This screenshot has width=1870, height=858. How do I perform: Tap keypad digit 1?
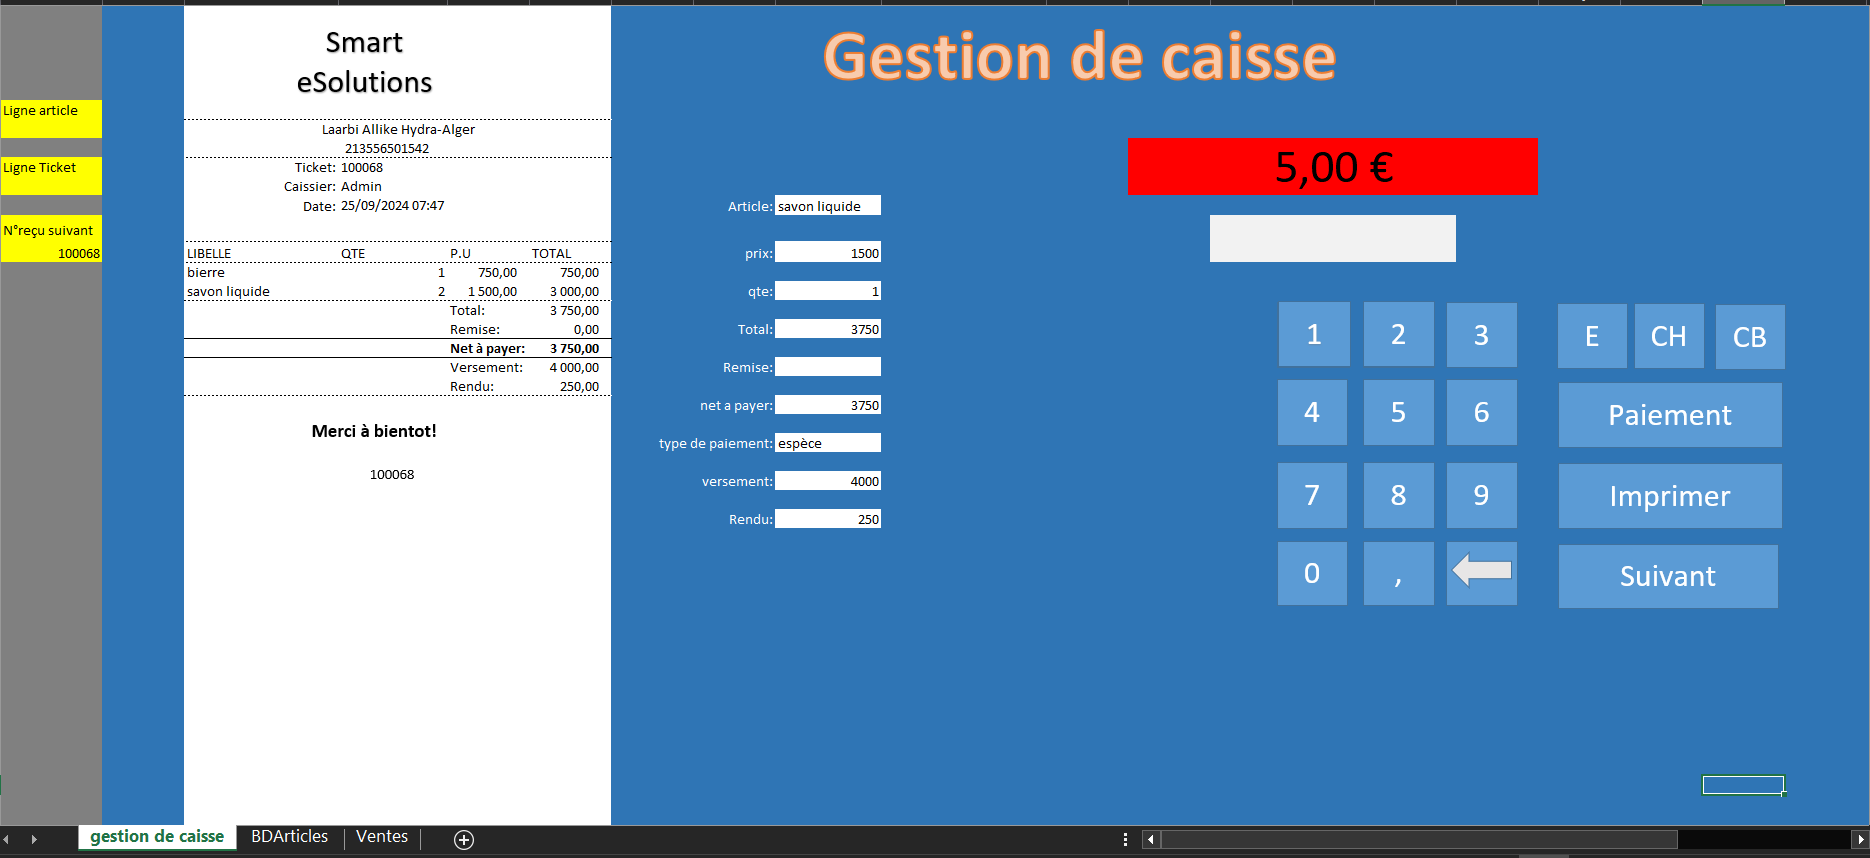point(1314,334)
